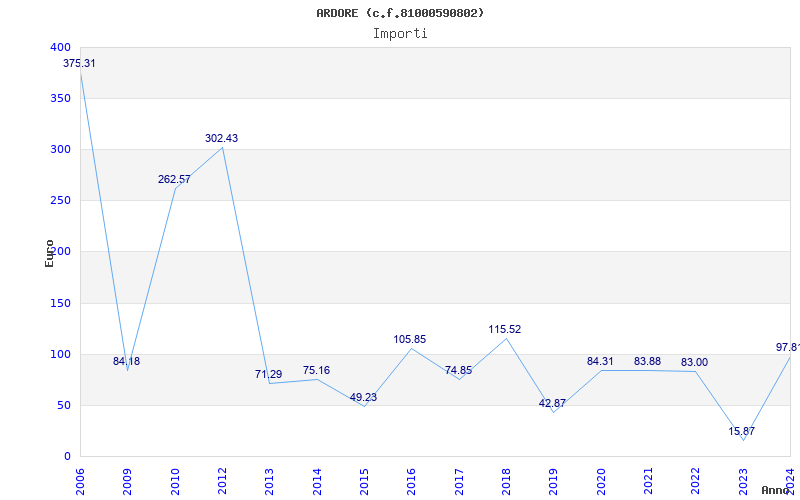Select the 2016 x-axis year label
Image resolution: width=800 pixels, height=500 pixels.
tap(412, 482)
